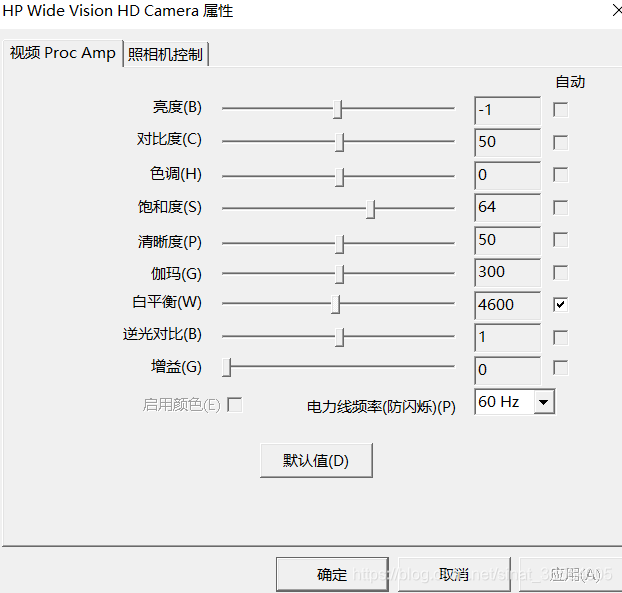Enable auto checkbox for 伽玛(G)
622x593 pixels.
pyautogui.click(x=560, y=272)
